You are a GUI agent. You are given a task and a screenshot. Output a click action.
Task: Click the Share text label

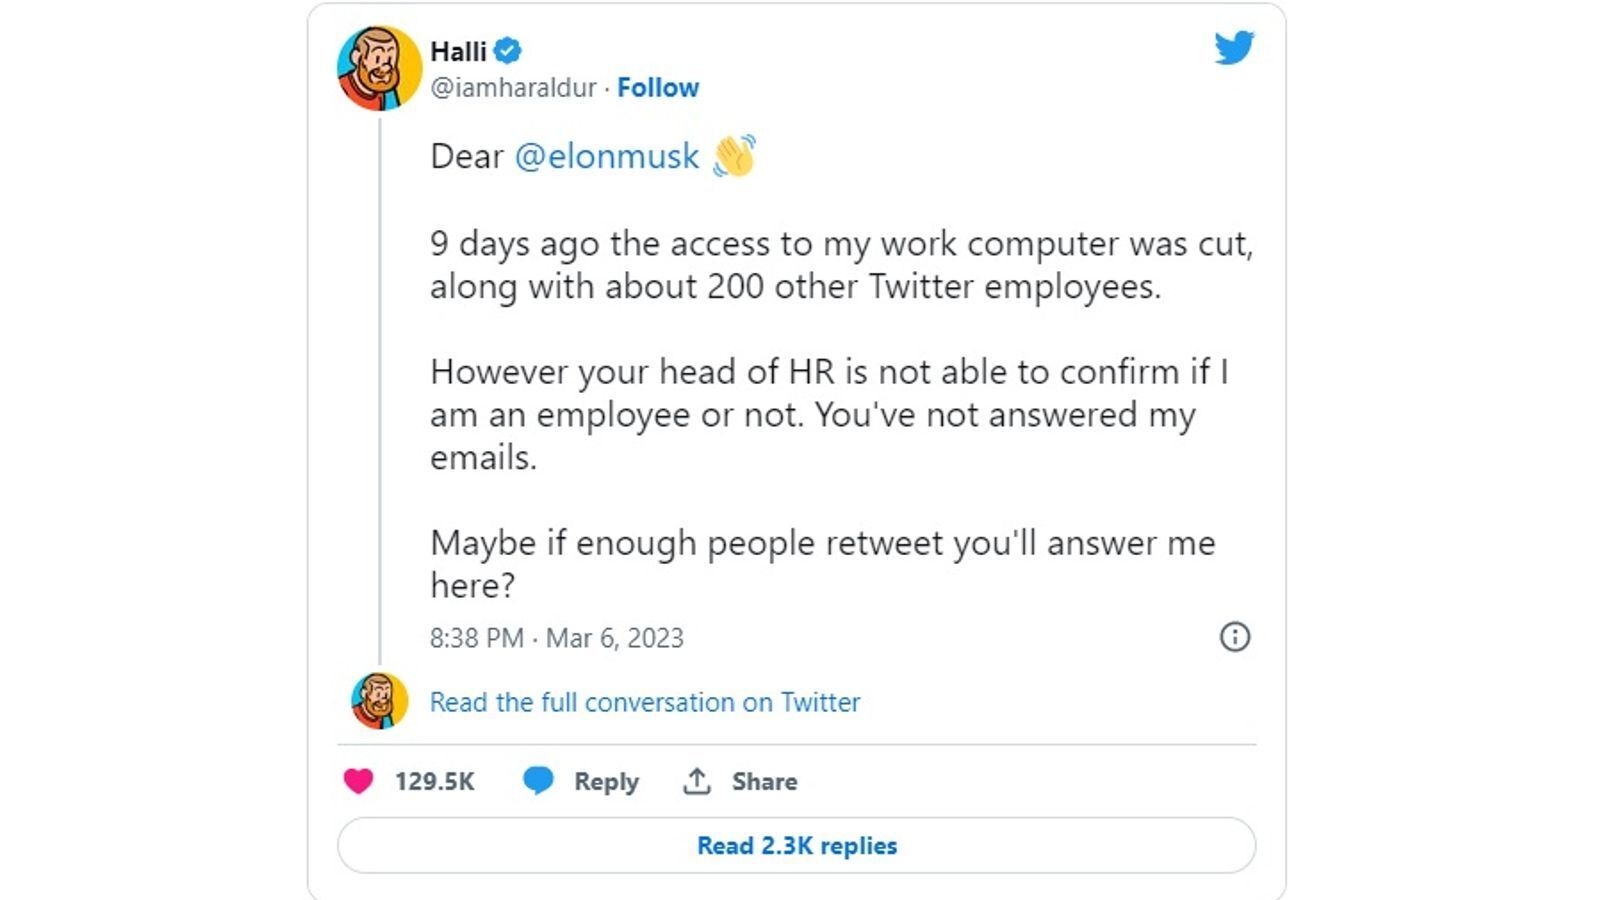[x=763, y=781]
